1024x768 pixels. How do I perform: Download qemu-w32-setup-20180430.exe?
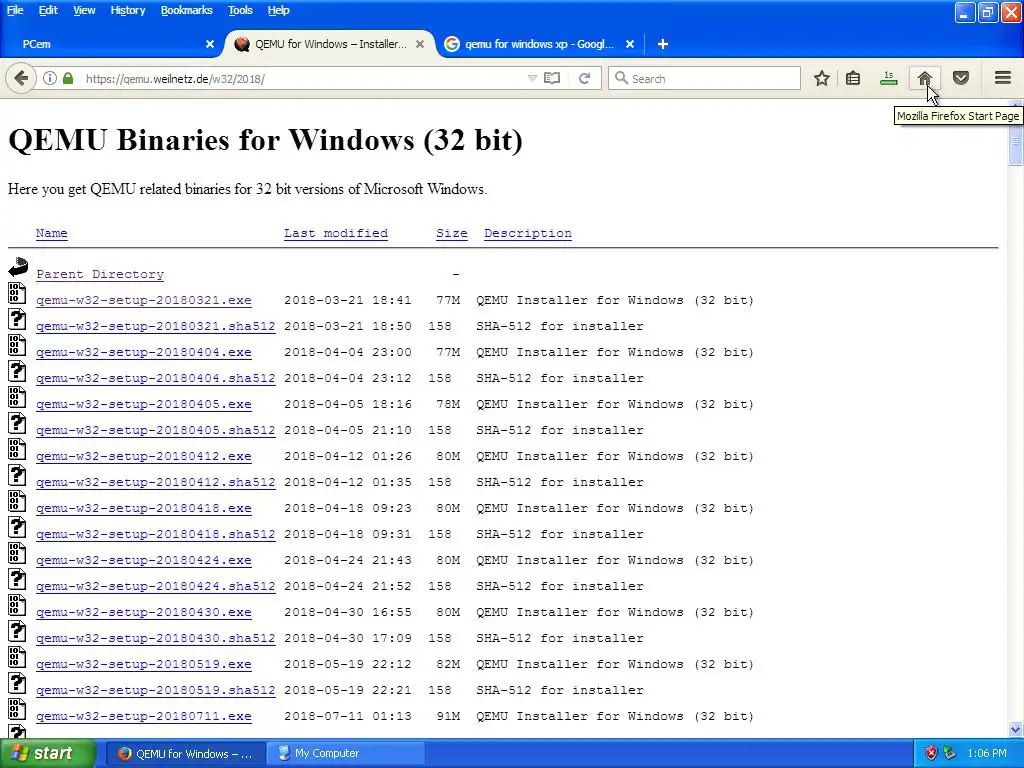(x=144, y=612)
